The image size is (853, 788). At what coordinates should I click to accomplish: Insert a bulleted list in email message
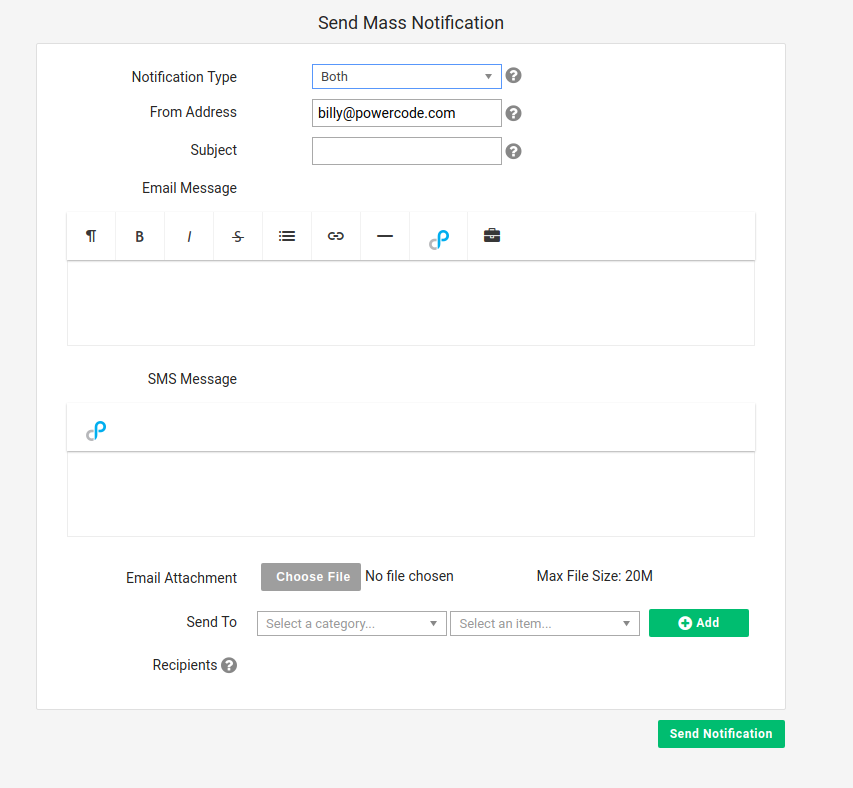[287, 236]
